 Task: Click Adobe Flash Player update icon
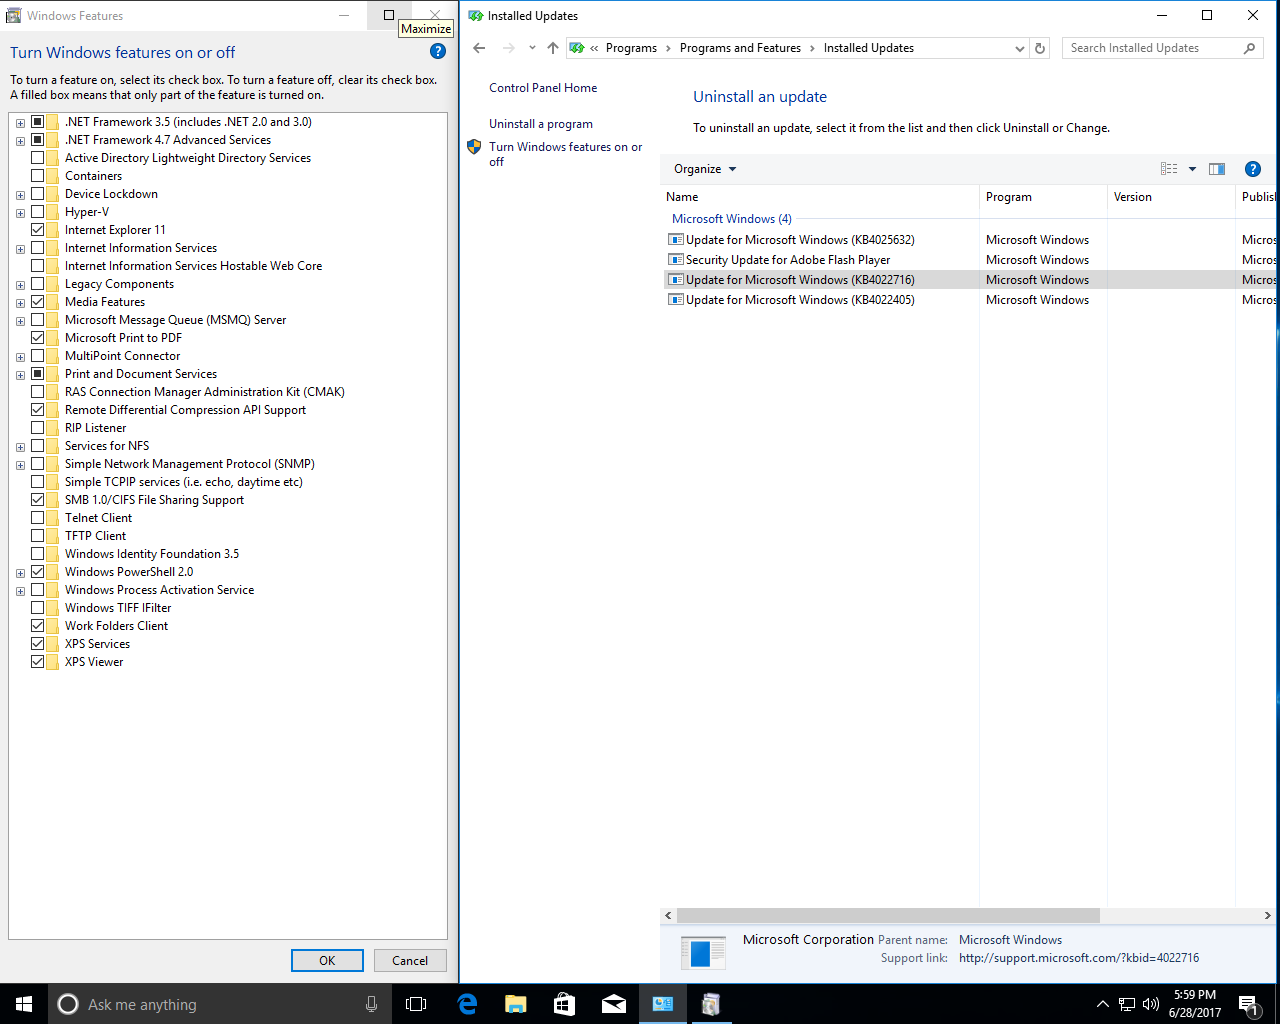(x=676, y=260)
